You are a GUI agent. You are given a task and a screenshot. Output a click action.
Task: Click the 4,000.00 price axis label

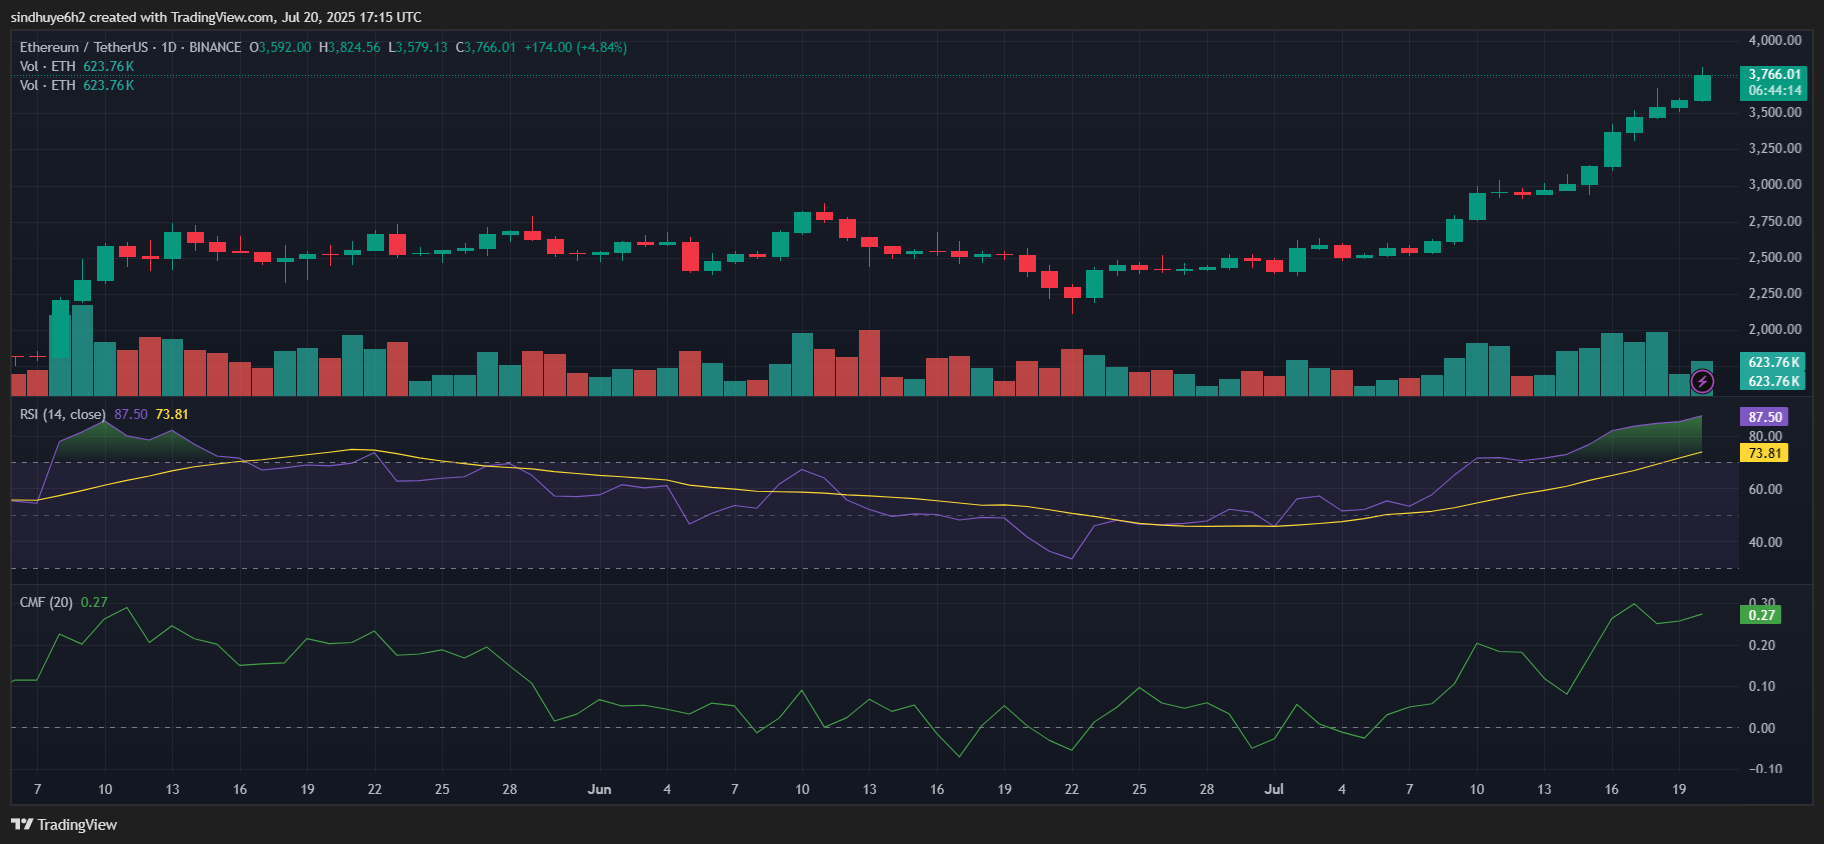1774,40
